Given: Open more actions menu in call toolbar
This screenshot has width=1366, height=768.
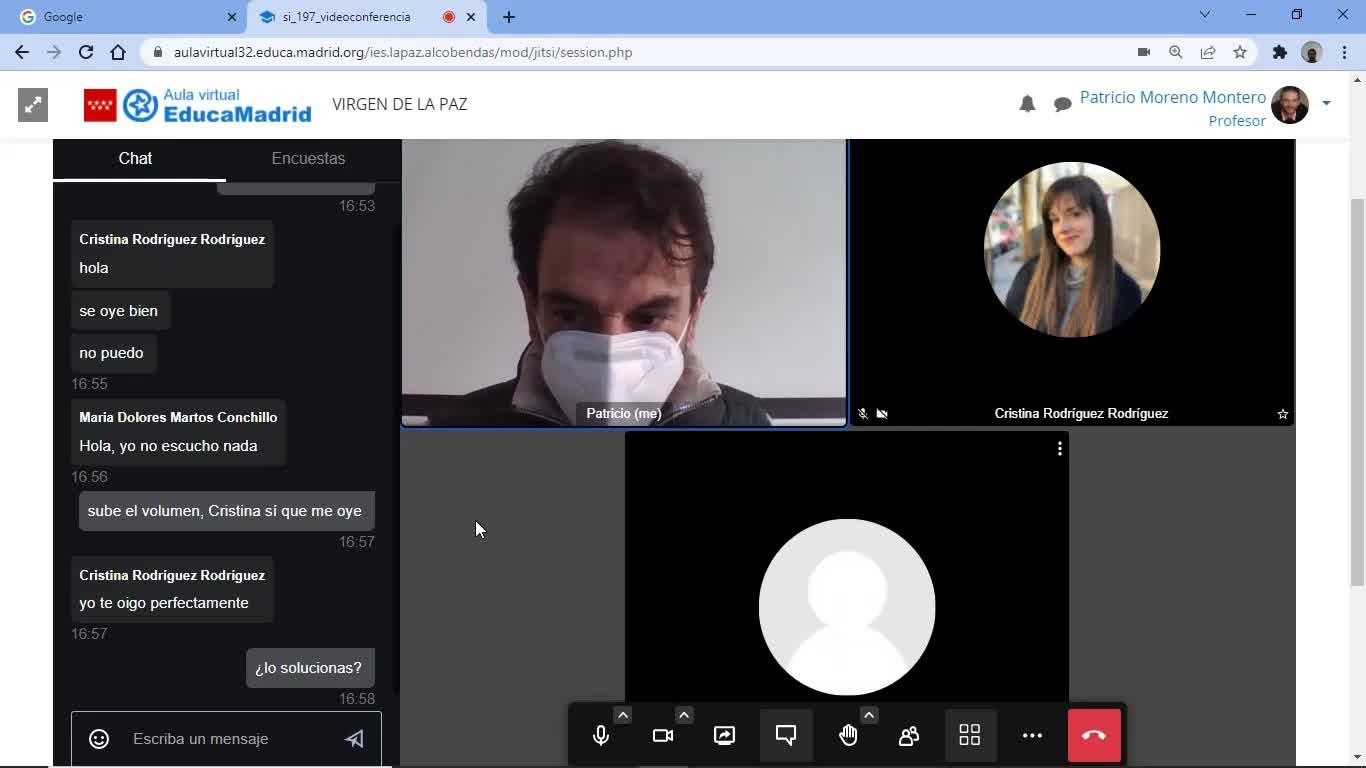Looking at the screenshot, I should point(1032,736).
